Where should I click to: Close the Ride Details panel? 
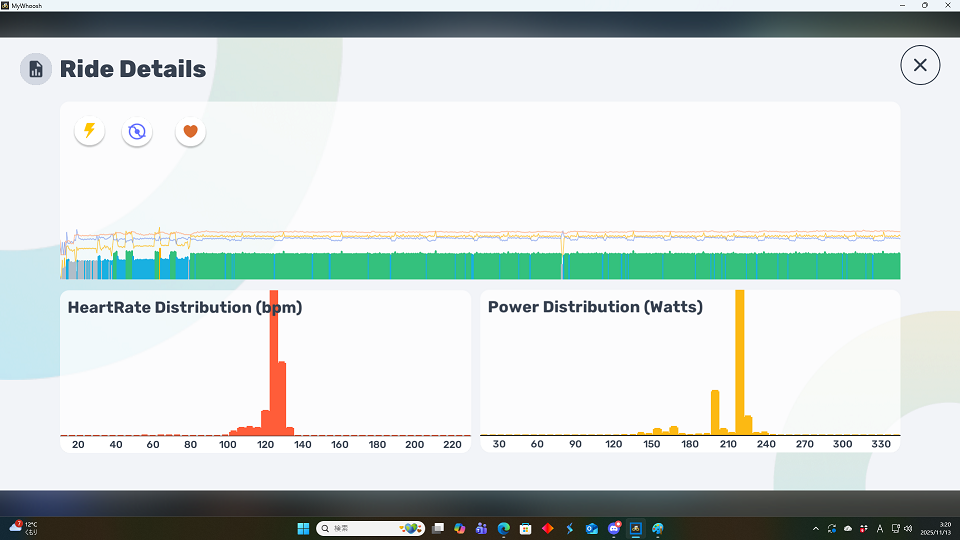tap(920, 65)
